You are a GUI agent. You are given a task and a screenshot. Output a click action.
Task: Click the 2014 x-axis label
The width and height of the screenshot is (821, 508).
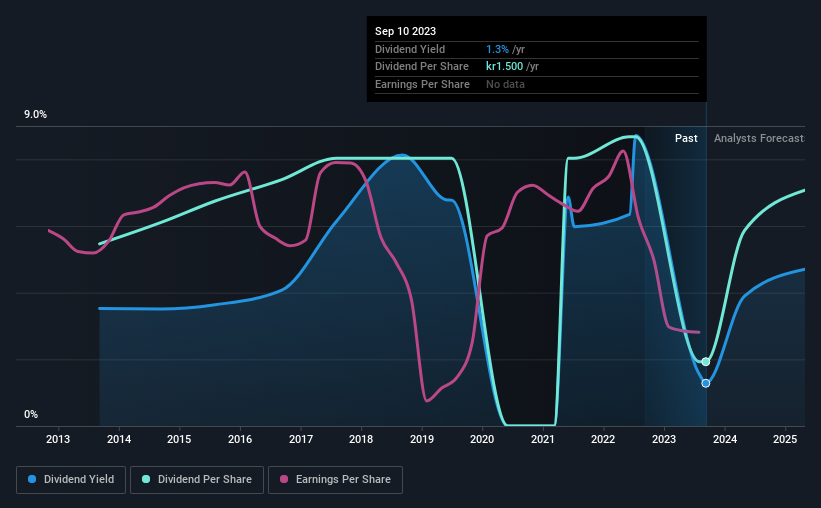119,439
